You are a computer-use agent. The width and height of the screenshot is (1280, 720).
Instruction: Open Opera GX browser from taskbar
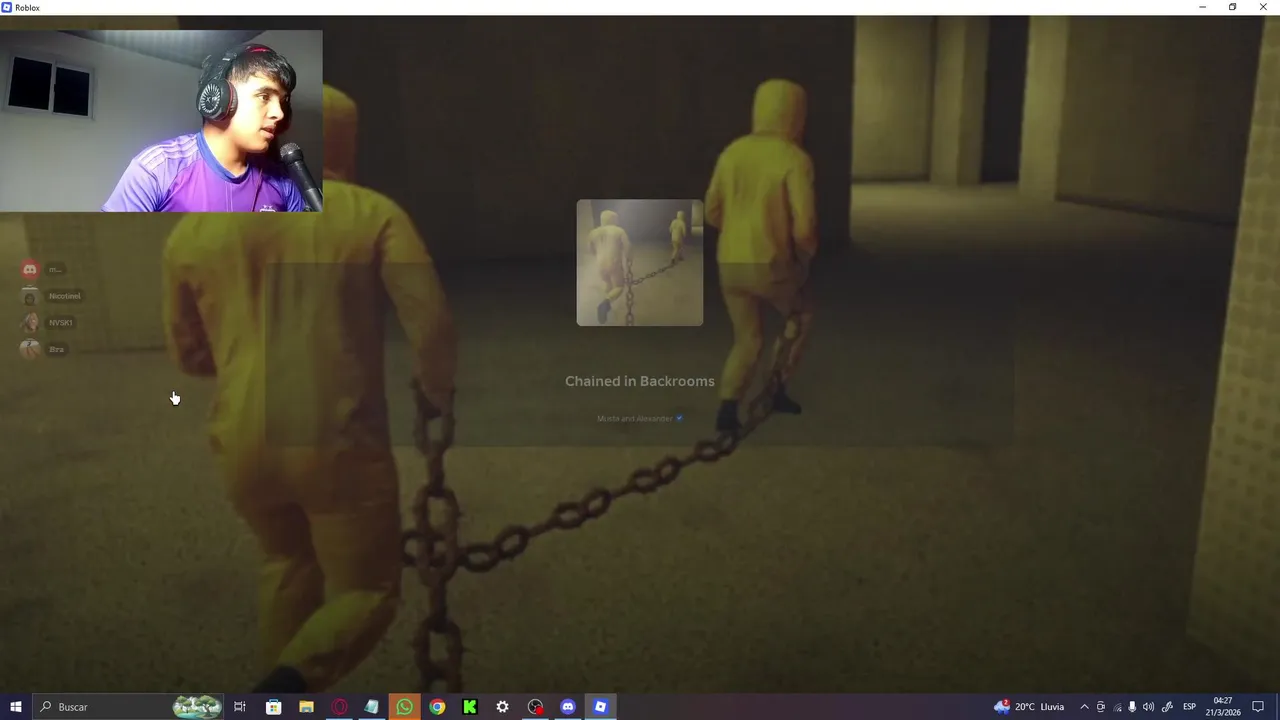pyautogui.click(x=339, y=707)
